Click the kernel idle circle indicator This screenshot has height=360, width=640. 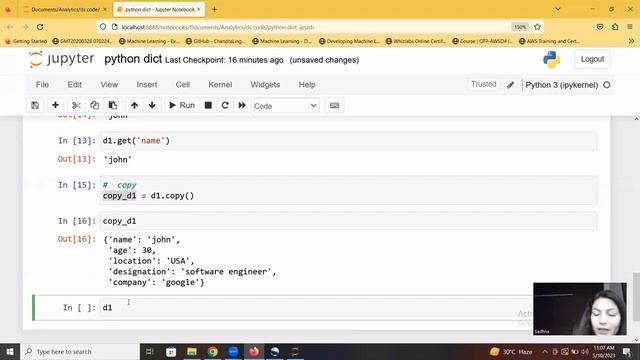(x=607, y=85)
